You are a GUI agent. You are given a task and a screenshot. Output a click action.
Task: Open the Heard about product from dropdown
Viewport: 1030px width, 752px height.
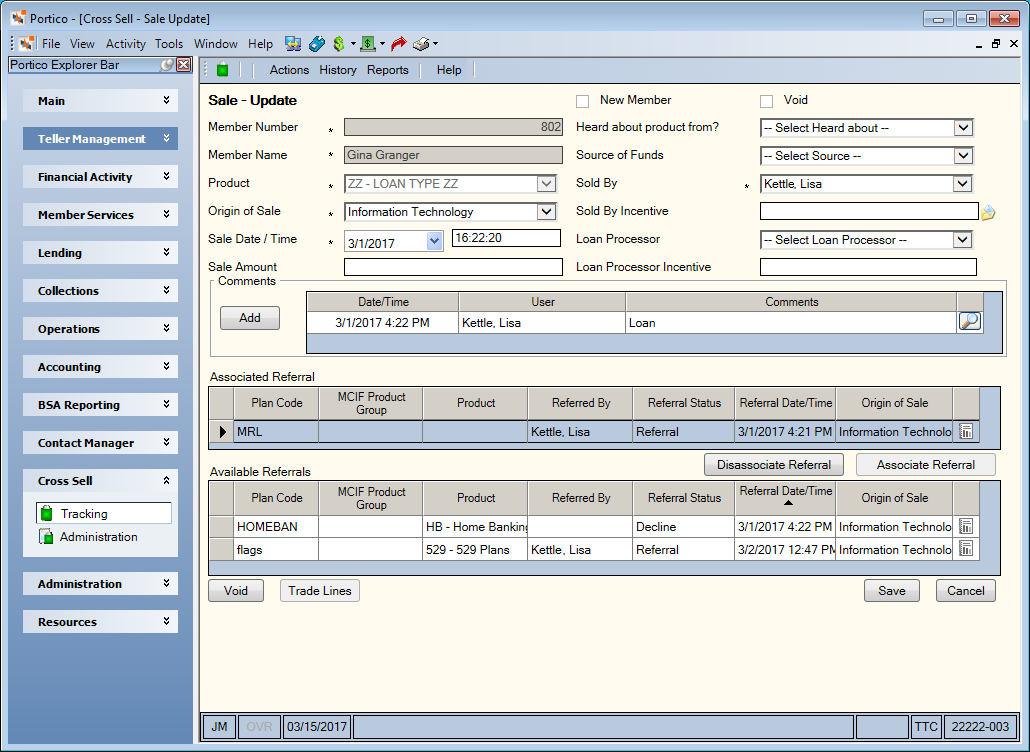963,127
